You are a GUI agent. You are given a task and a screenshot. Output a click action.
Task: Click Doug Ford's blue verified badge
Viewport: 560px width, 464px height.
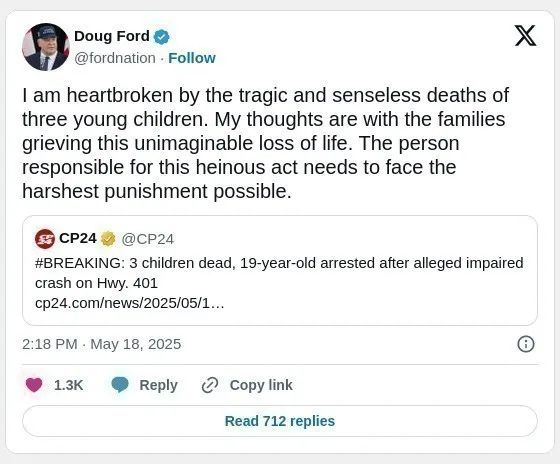162,37
